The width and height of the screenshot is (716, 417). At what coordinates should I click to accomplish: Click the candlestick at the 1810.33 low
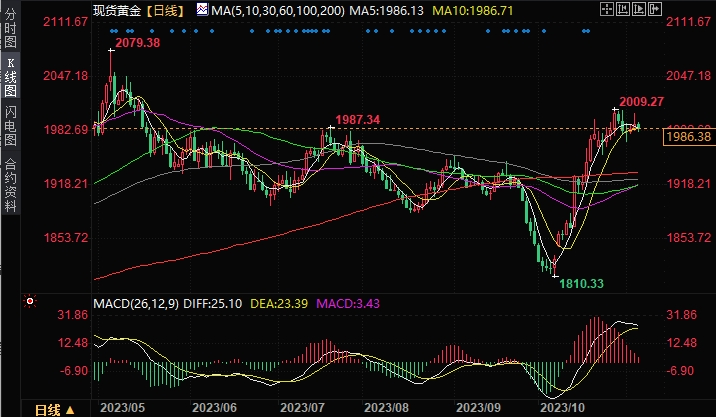[x=555, y=266]
